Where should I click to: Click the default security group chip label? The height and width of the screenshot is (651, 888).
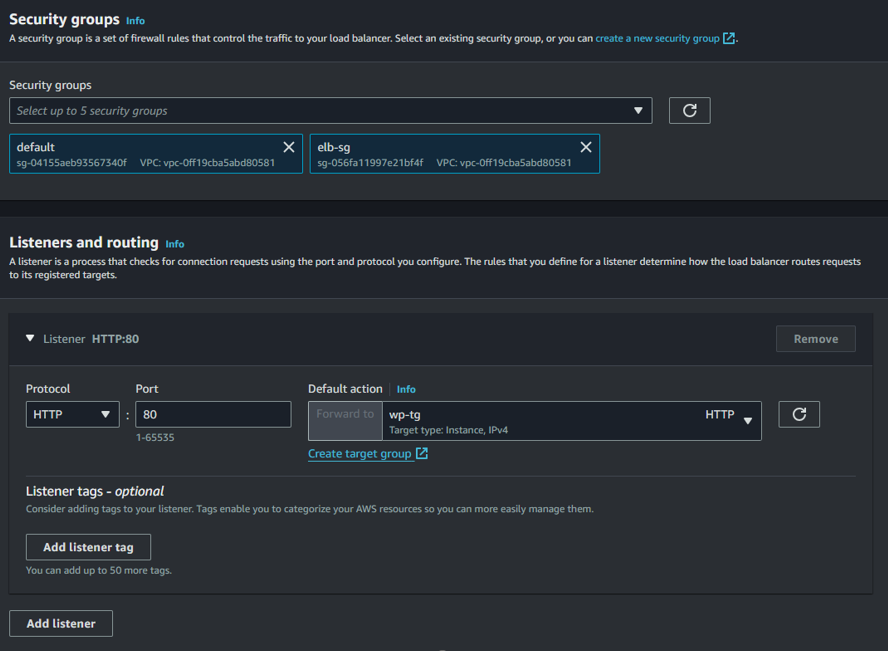[x=35, y=146]
